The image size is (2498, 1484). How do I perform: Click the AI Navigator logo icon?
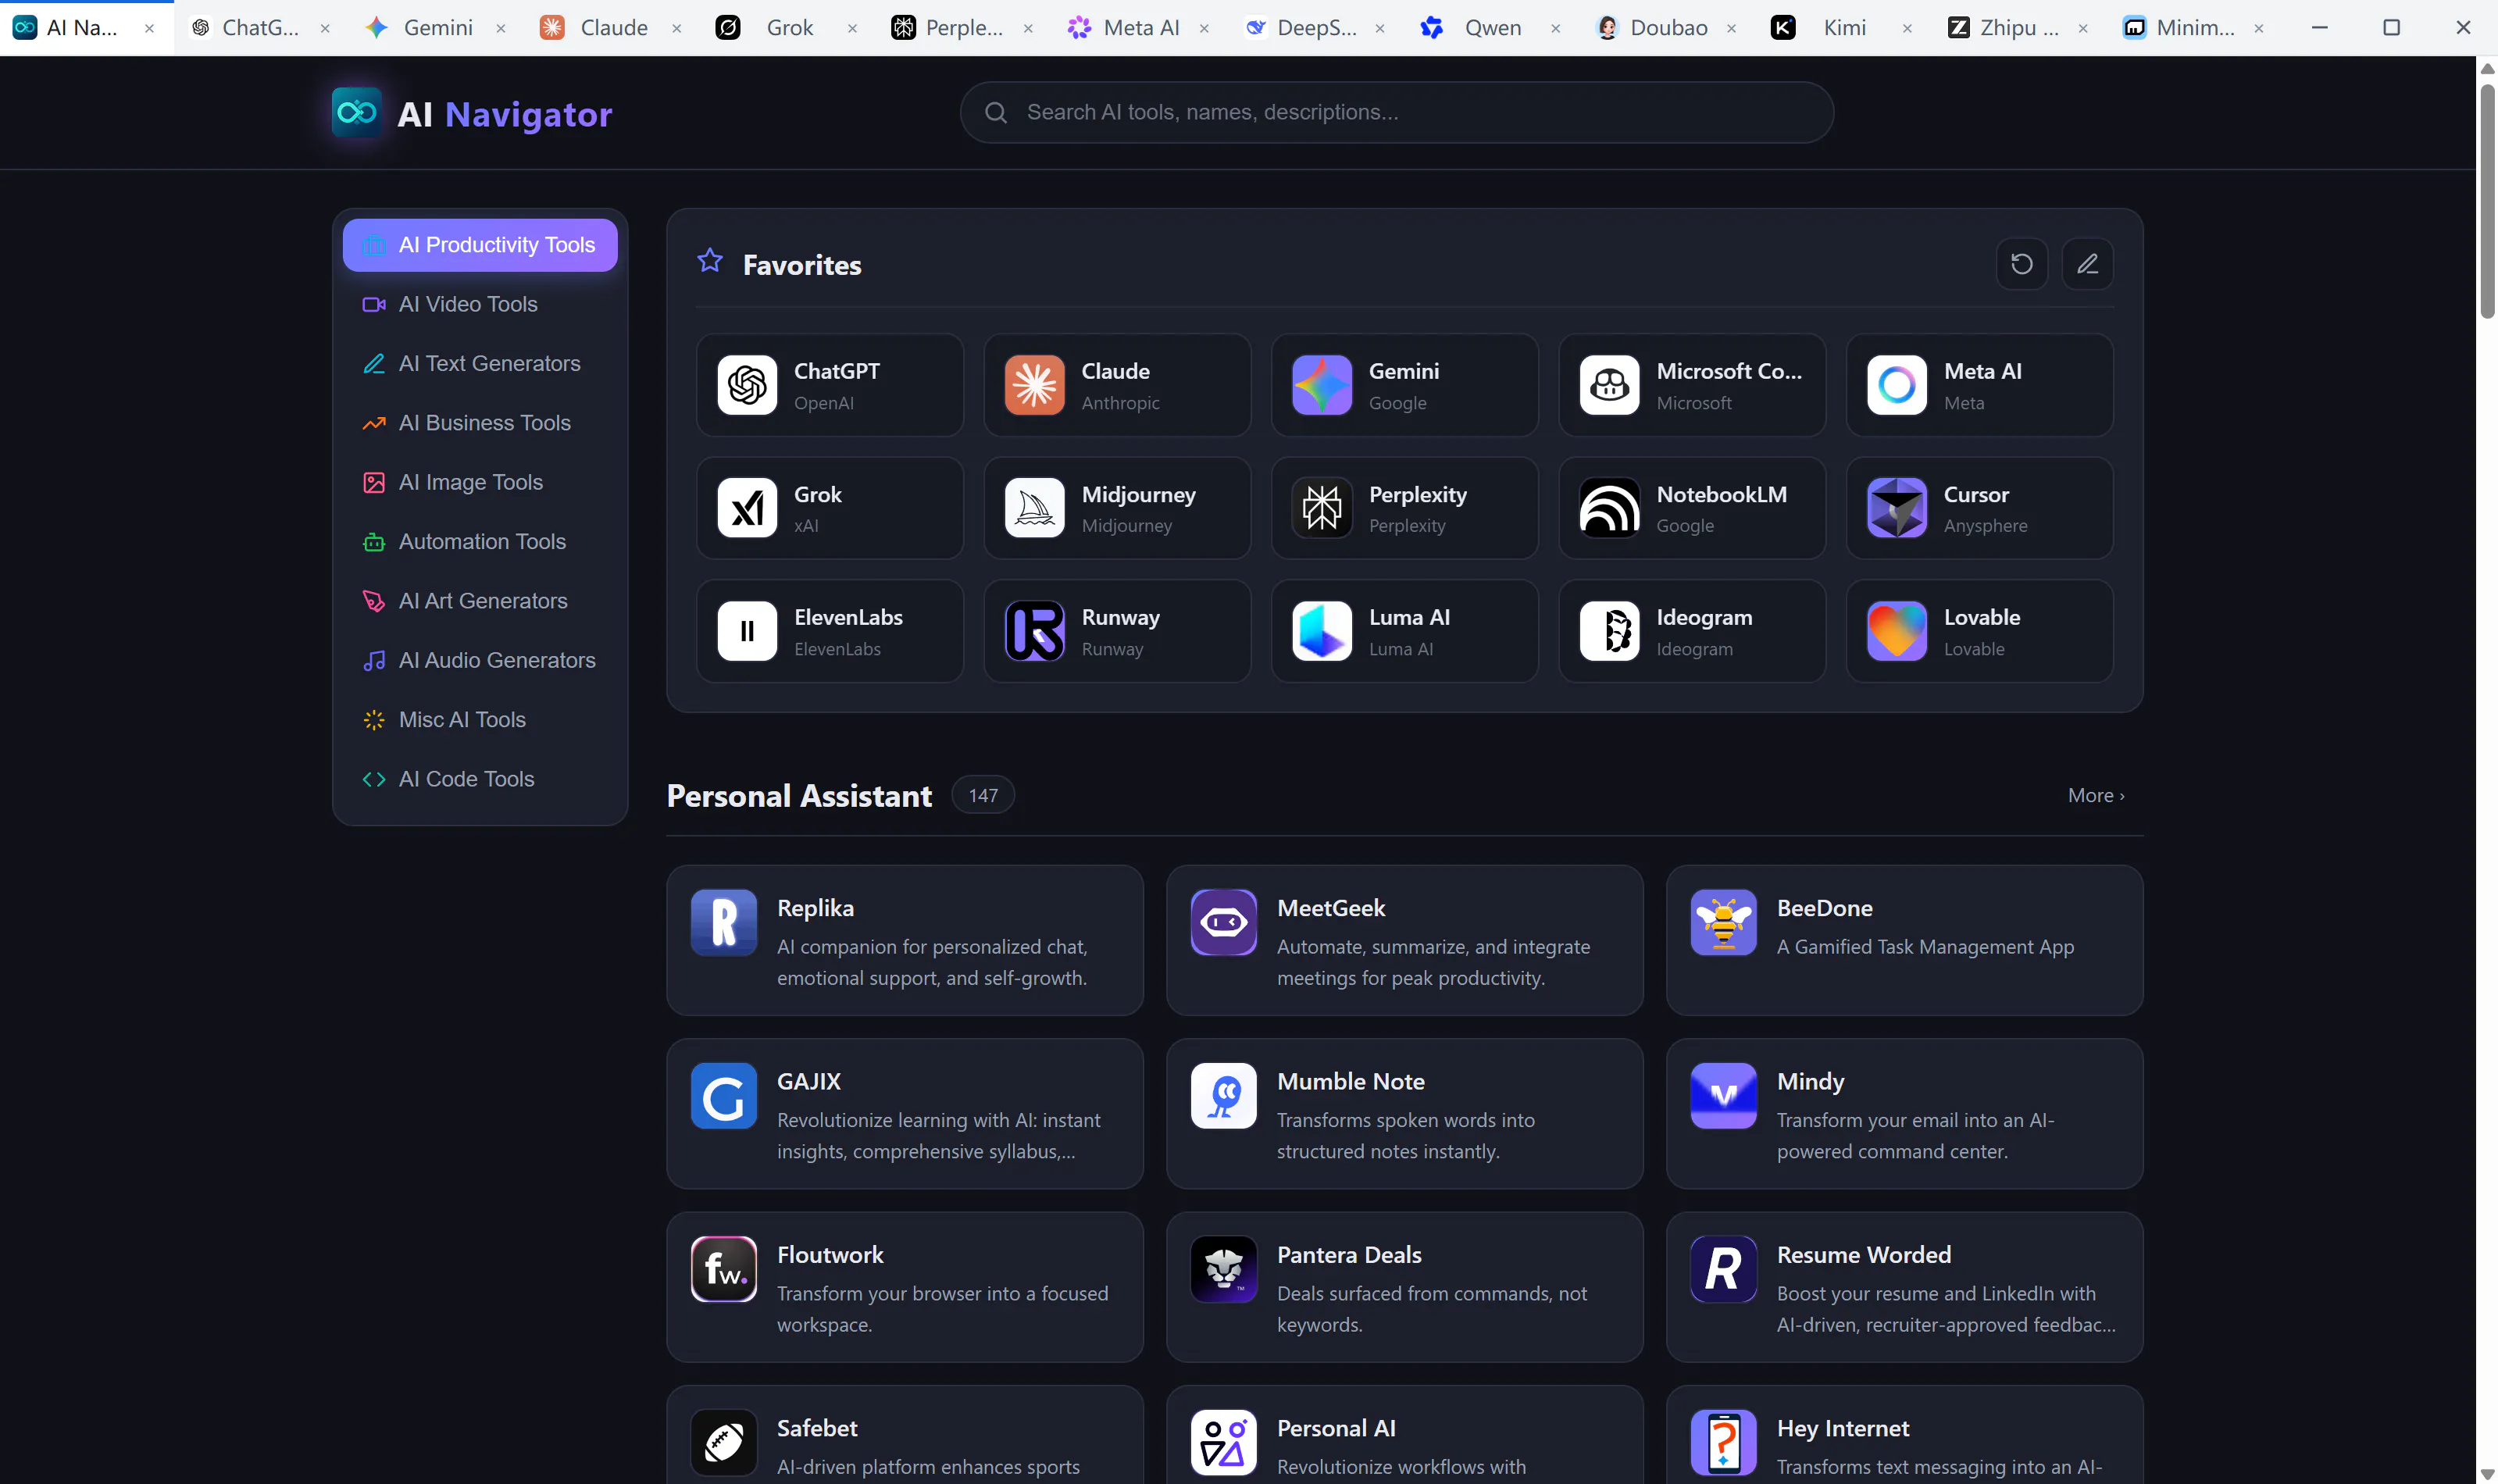coord(357,112)
